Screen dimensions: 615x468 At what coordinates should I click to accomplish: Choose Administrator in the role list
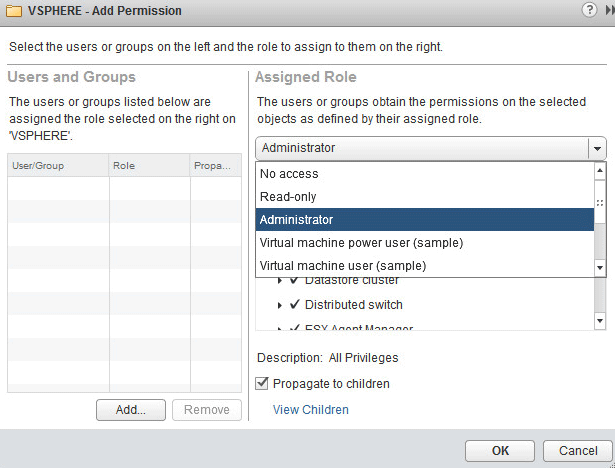(425, 220)
